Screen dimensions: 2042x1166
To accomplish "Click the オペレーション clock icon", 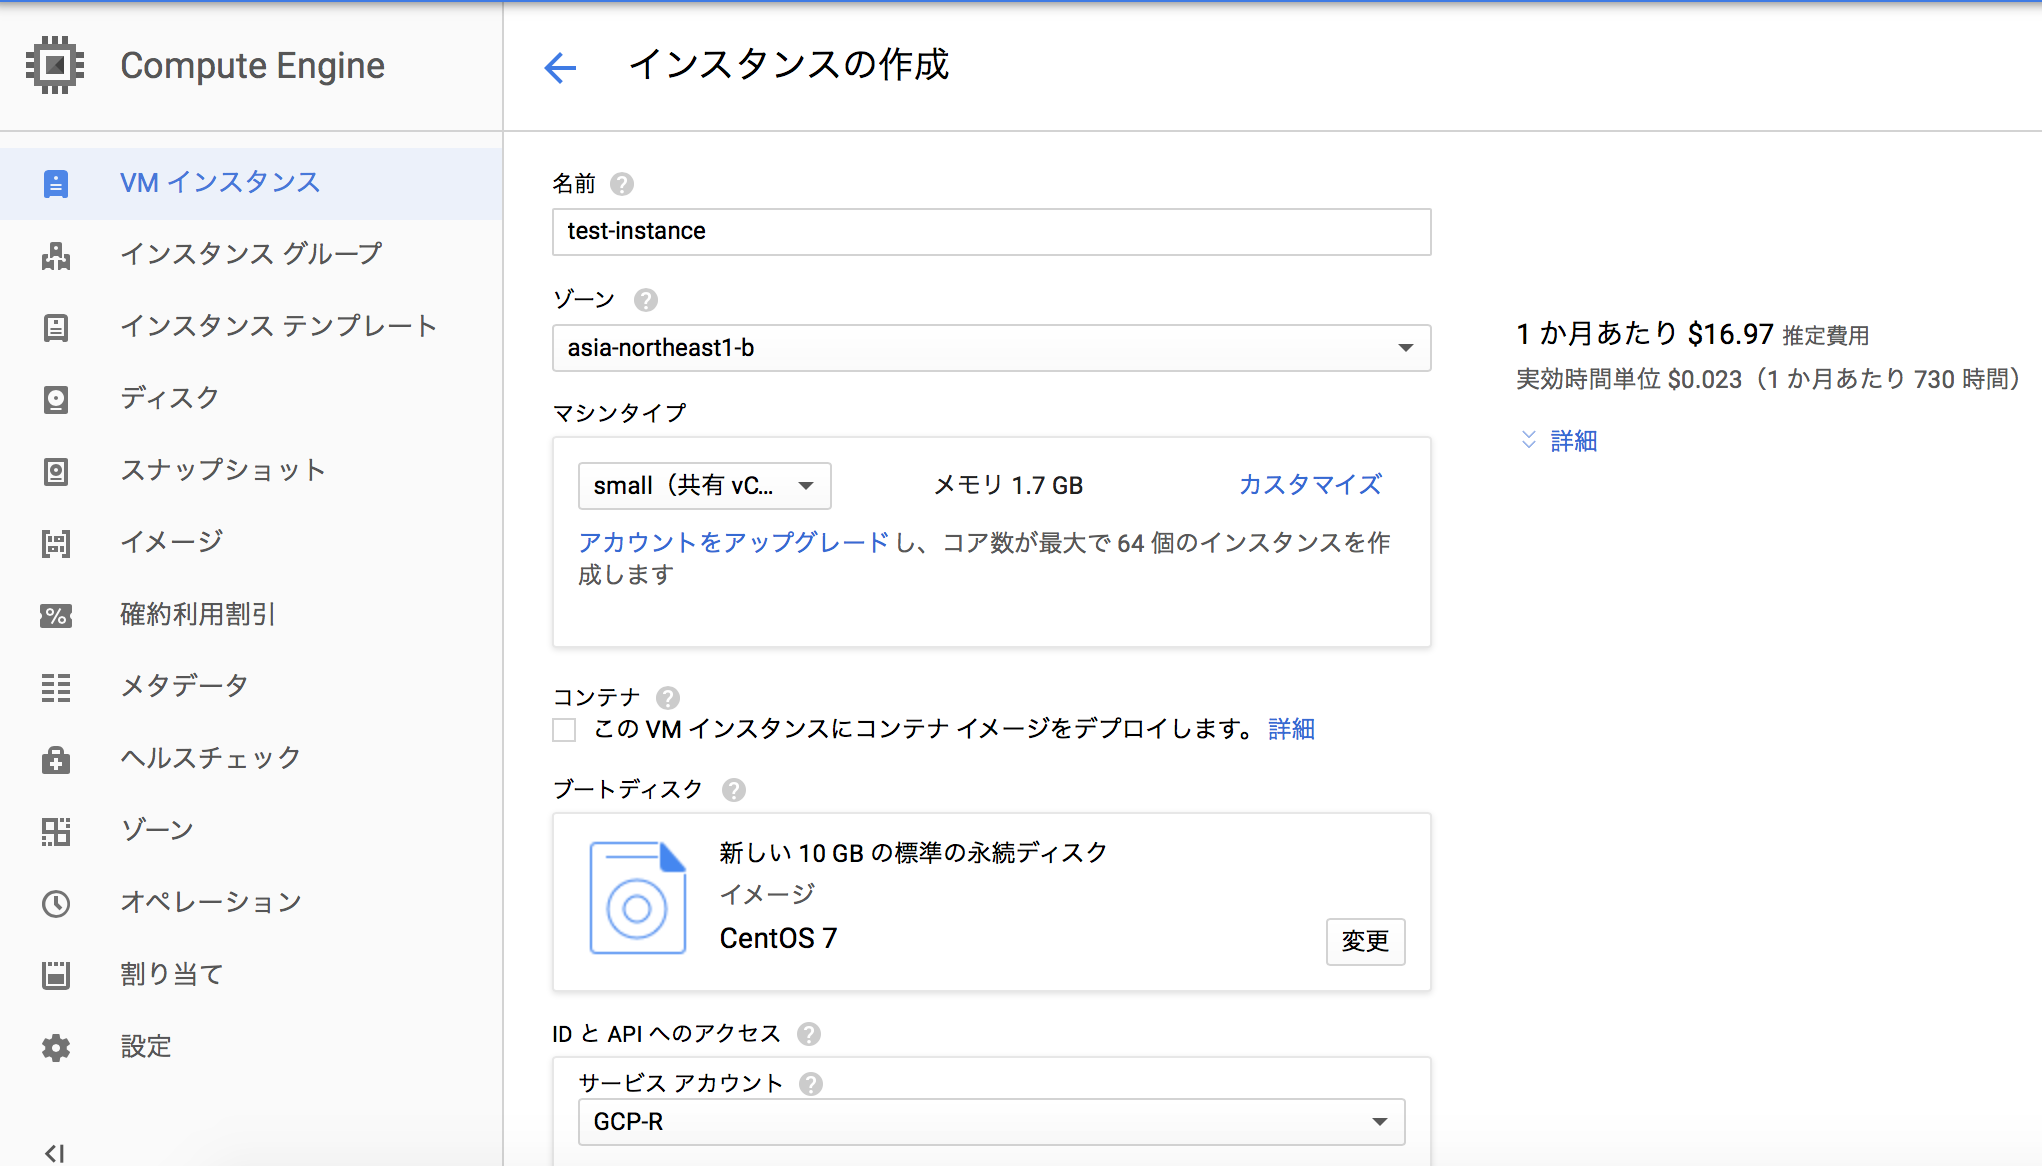I will 56,904.
